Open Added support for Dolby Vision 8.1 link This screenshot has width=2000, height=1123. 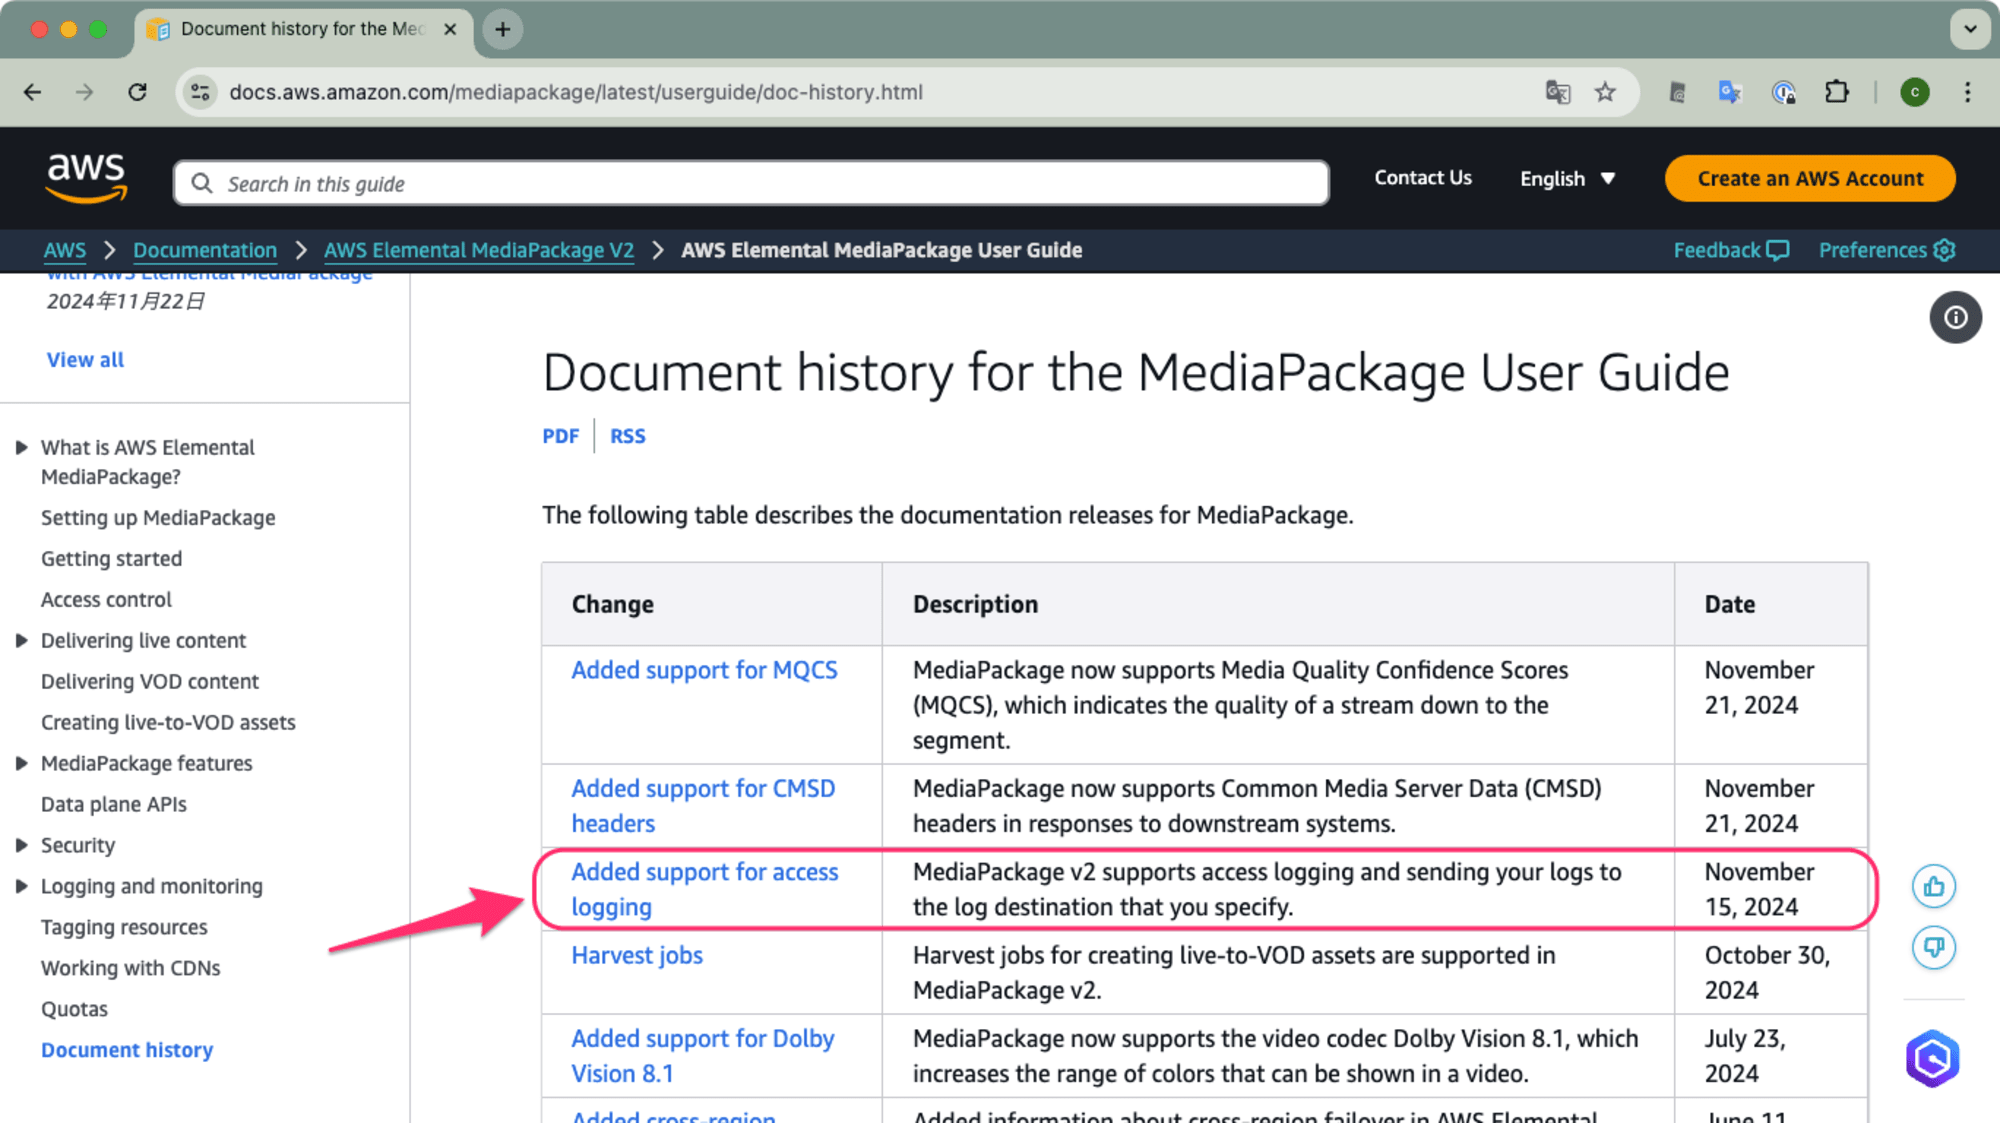(703, 1056)
